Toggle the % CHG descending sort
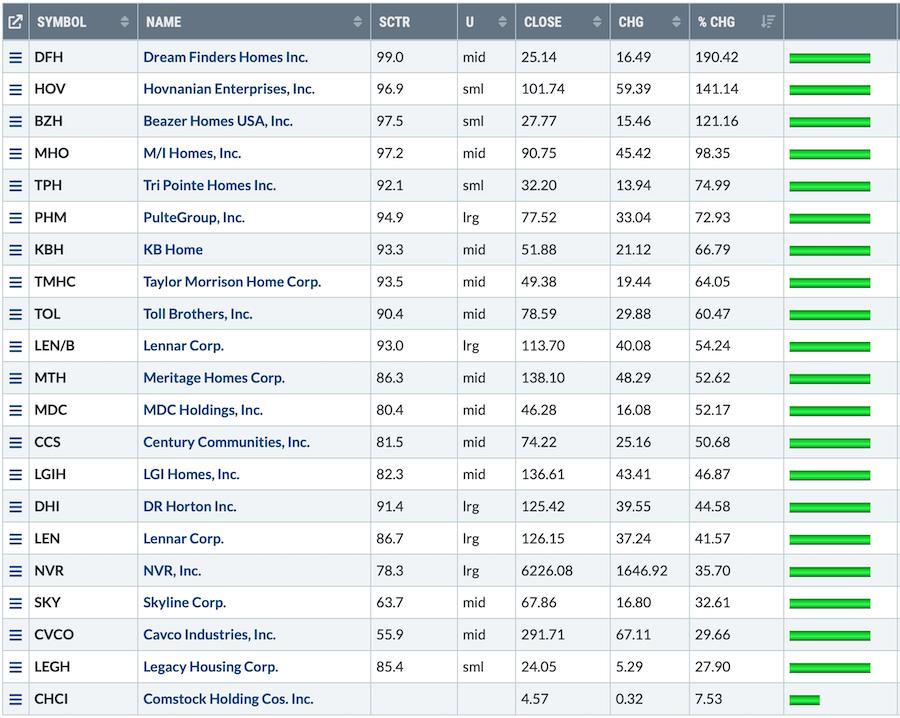Viewport: 900px width, 718px height. 767,21
